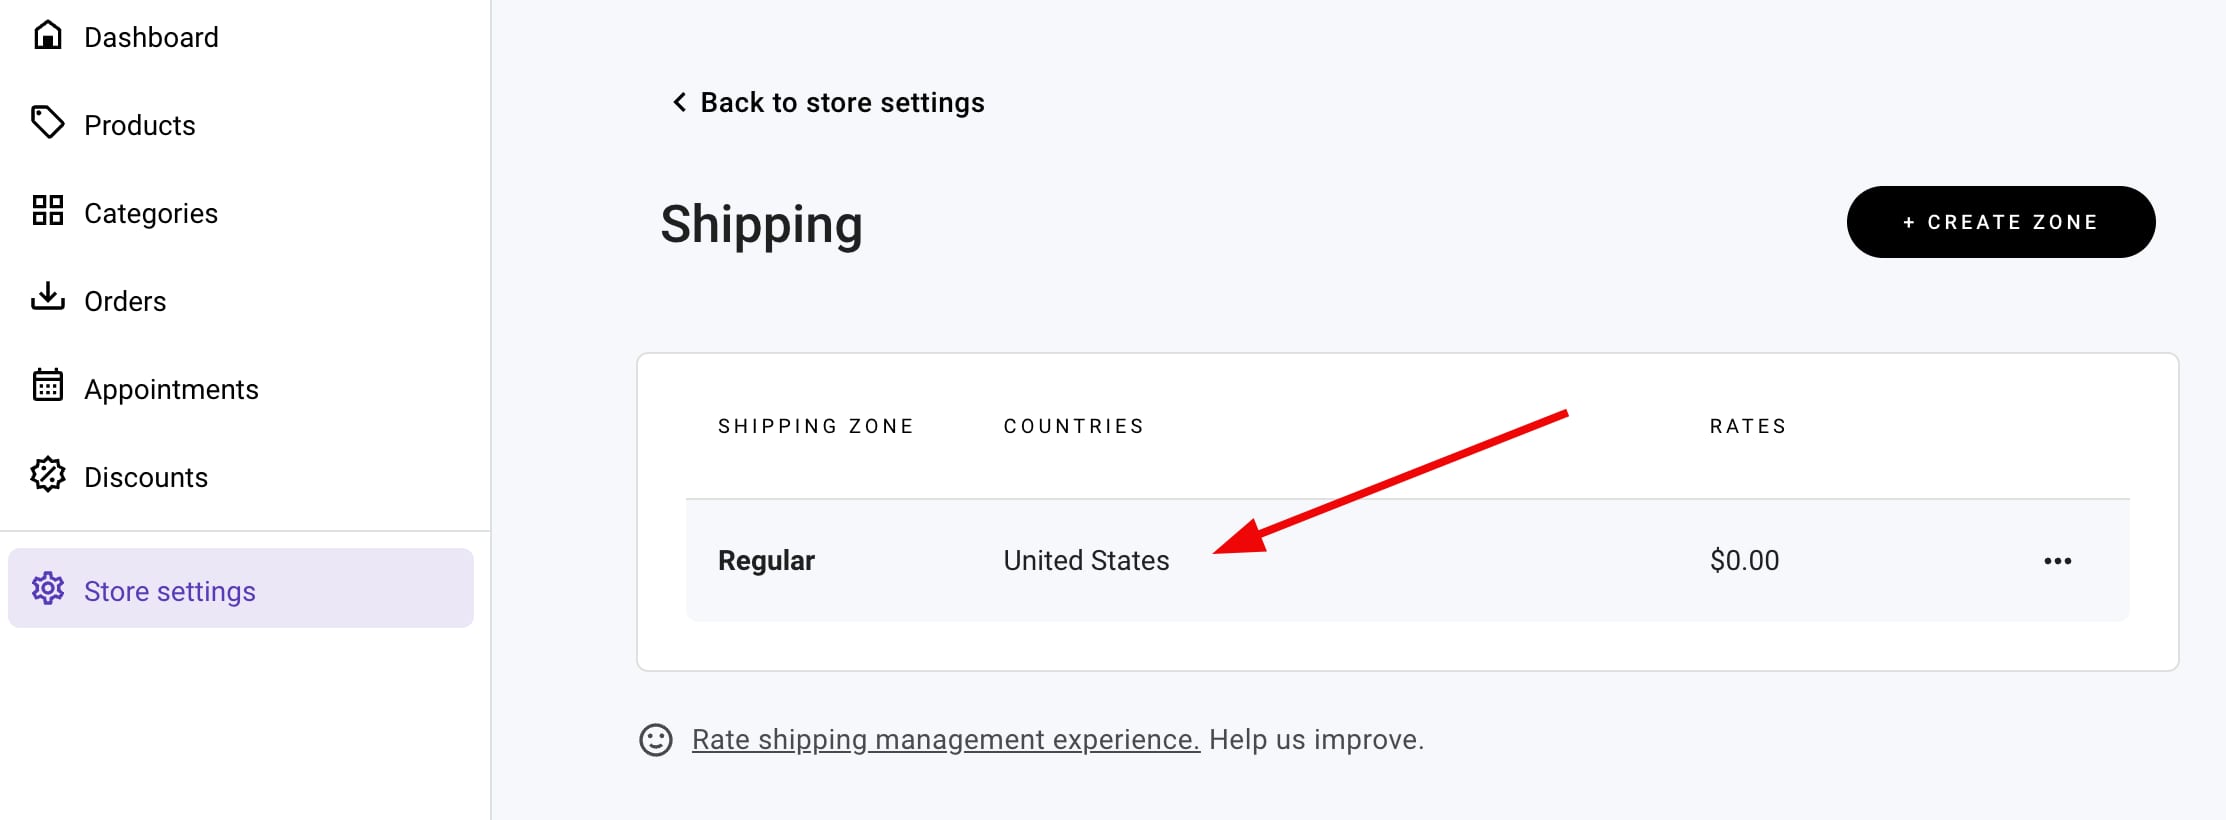This screenshot has height=820, width=2226.
Task: Click the SHIPPING ZONE column header
Action: click(x=816, y=425)
